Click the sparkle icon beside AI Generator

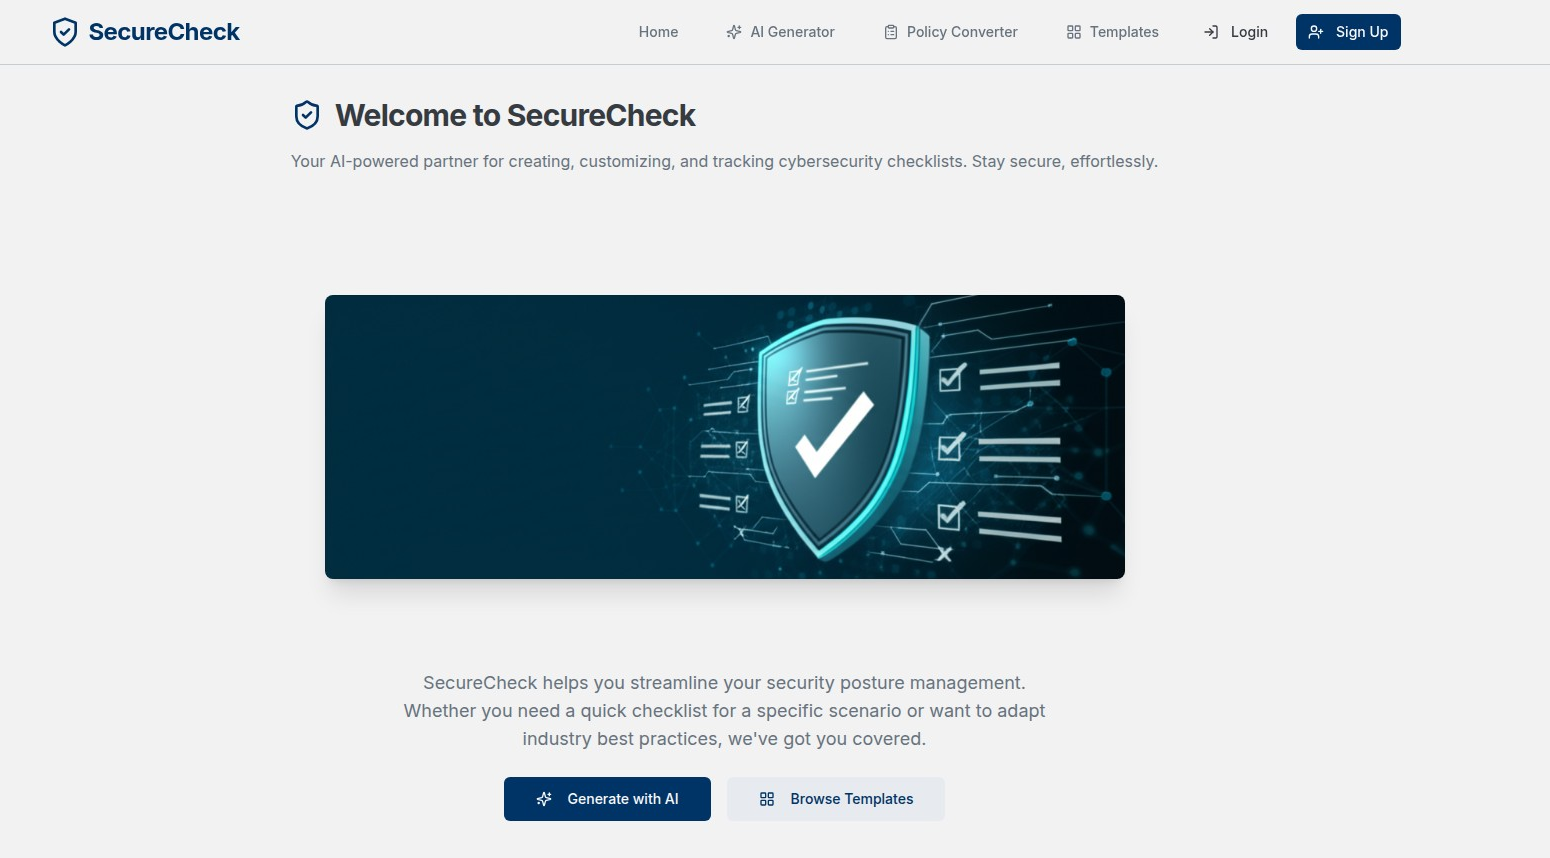(734, 32)
